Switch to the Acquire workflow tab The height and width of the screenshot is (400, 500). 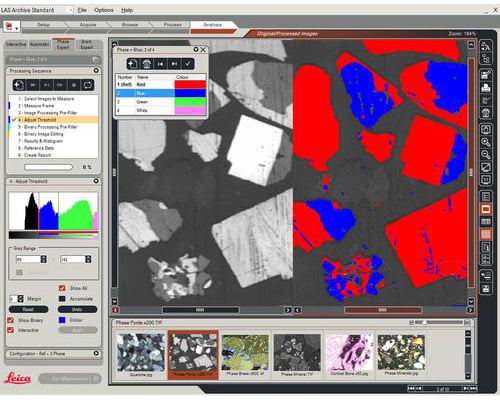tap(88, 25)
